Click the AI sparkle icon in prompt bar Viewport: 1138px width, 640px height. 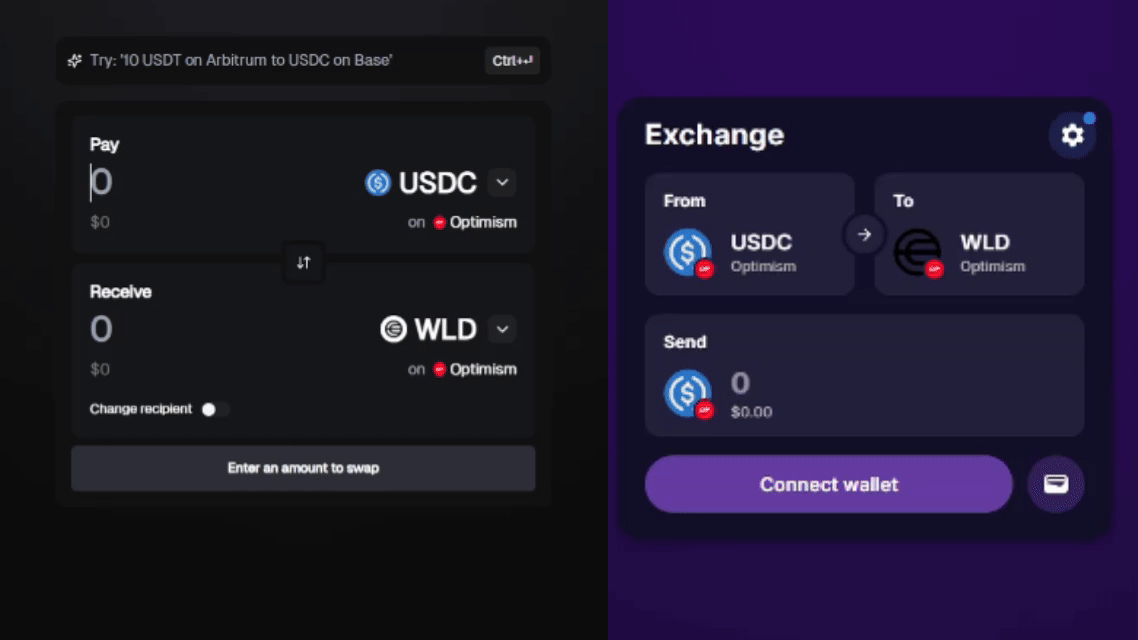point(75,61)
